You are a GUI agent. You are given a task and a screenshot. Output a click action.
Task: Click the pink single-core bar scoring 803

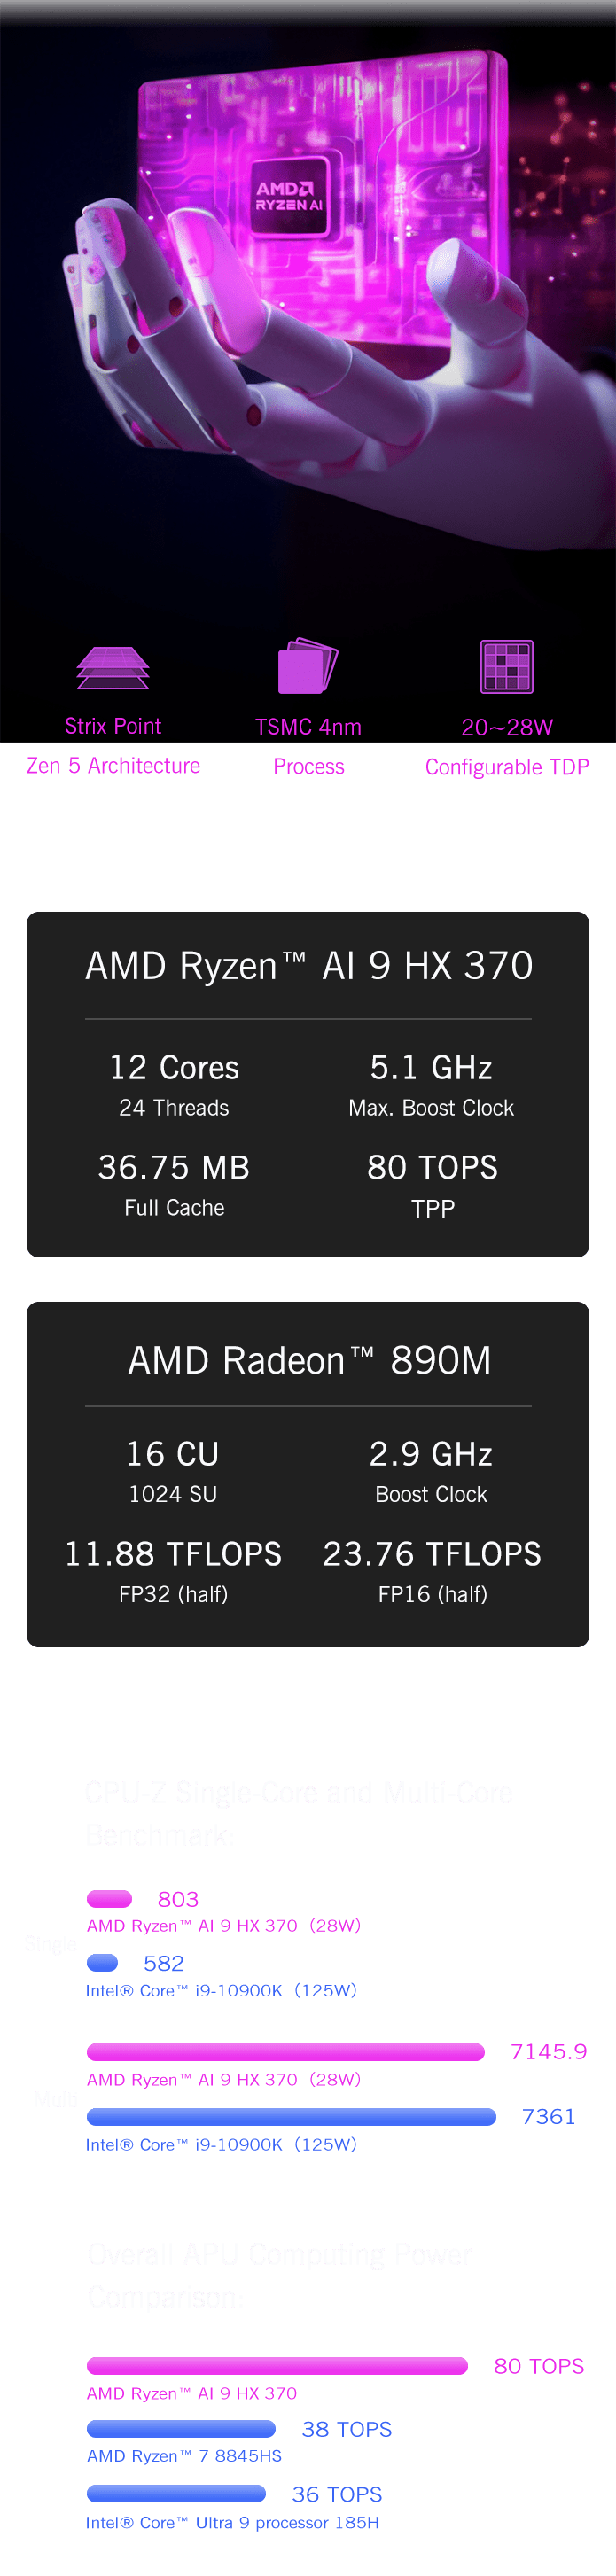110,1899
